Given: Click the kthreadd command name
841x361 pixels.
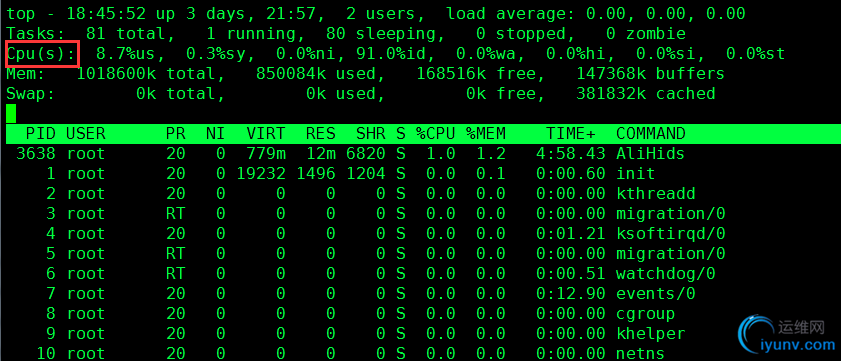Looking at the screenshot, I should (655, 194).
